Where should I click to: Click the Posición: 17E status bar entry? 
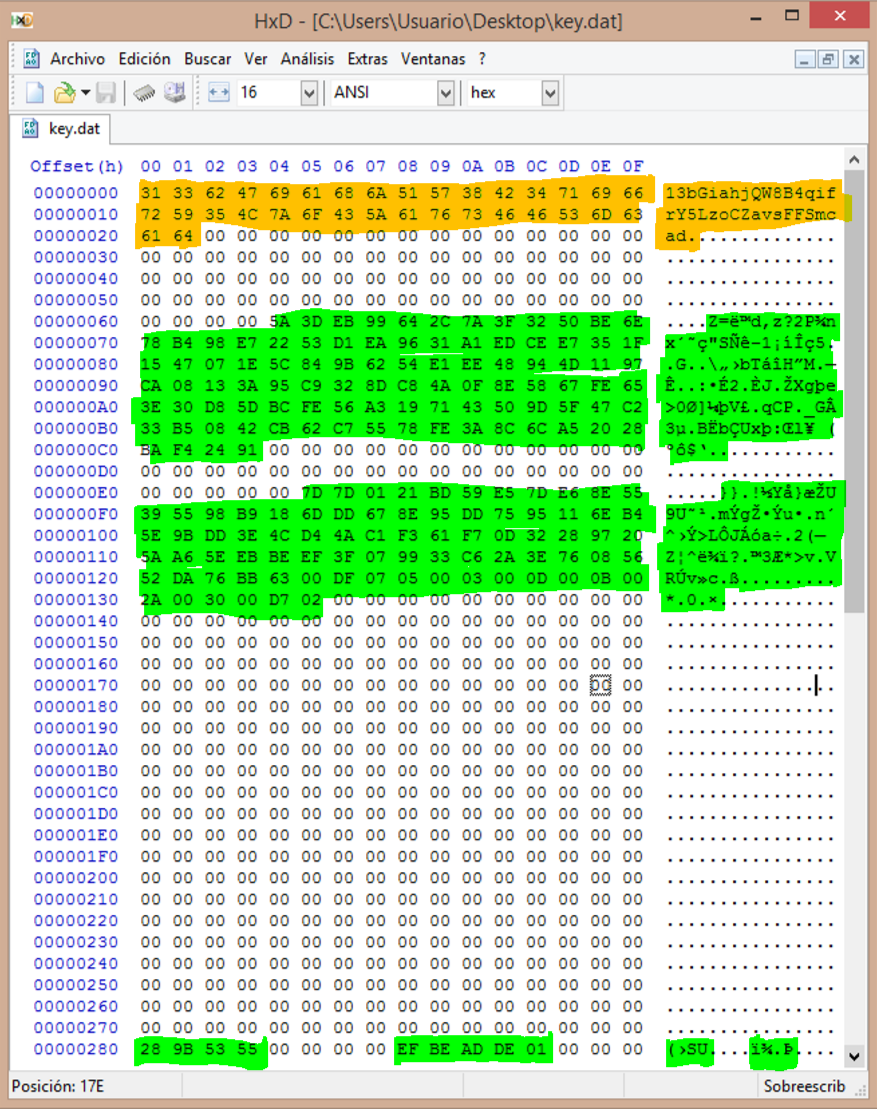click(x=58, y=1086)
